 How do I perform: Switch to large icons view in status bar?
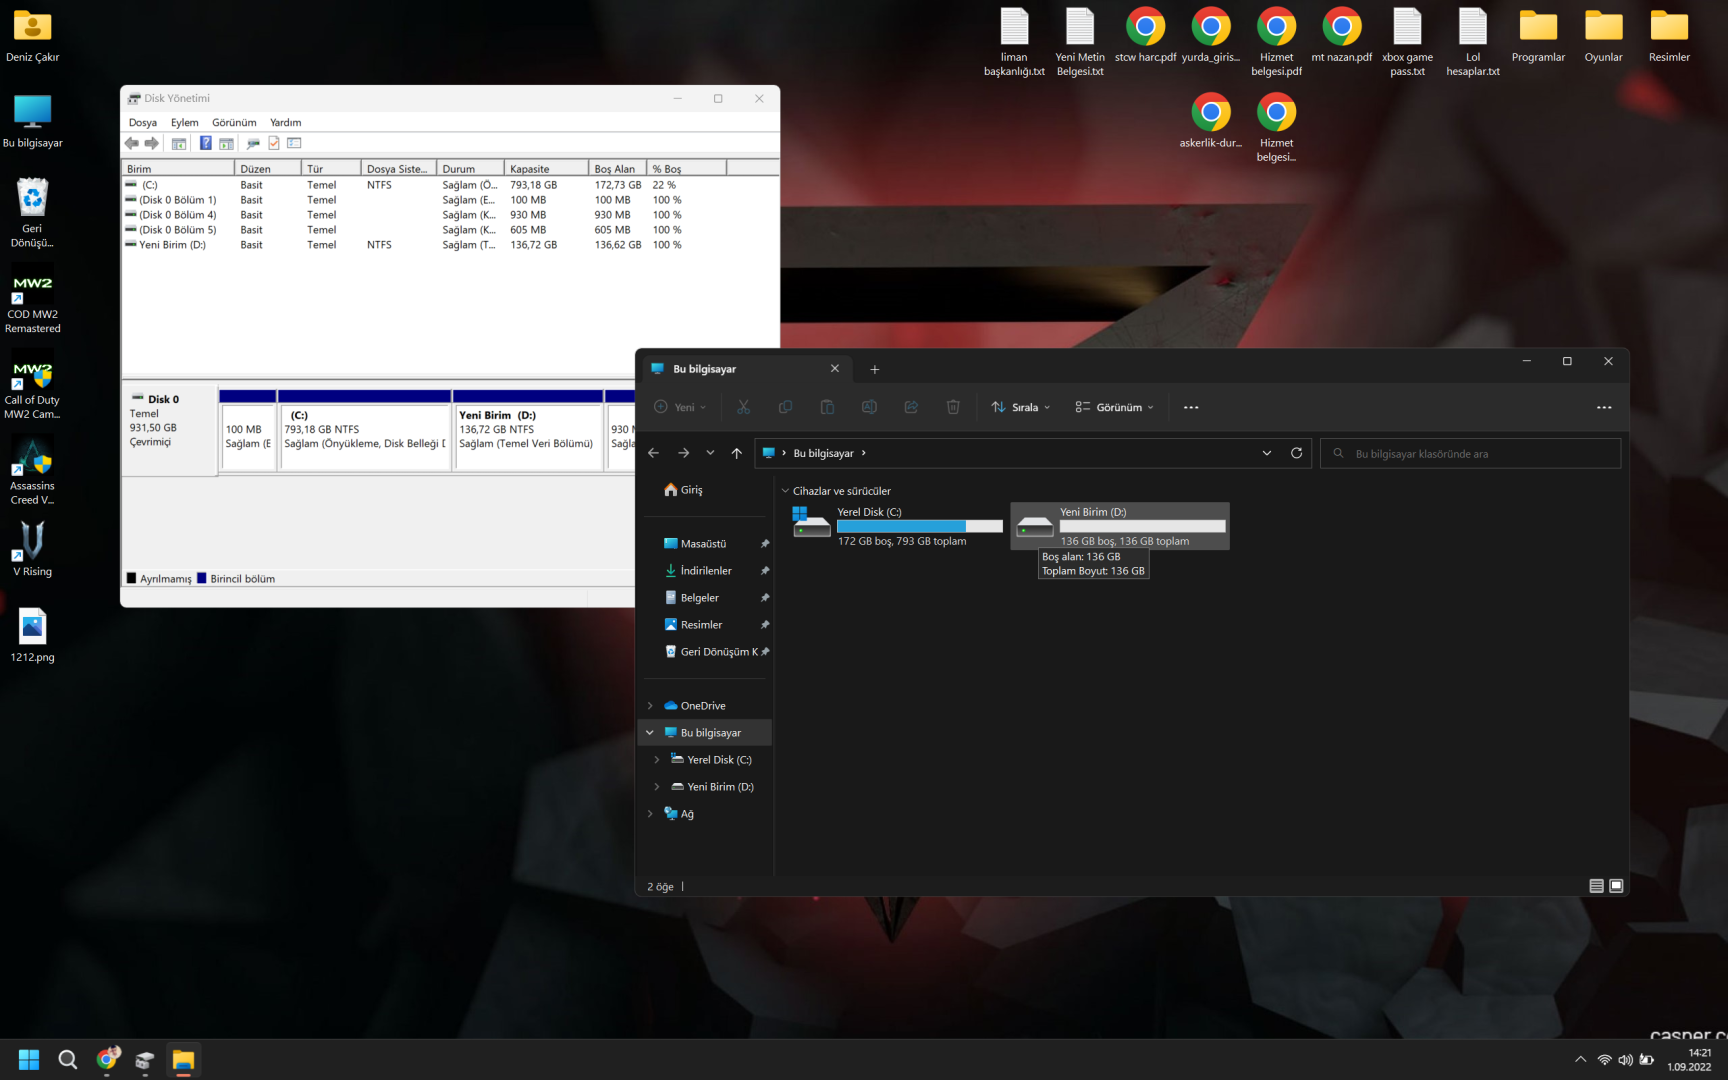(1616, 886)
